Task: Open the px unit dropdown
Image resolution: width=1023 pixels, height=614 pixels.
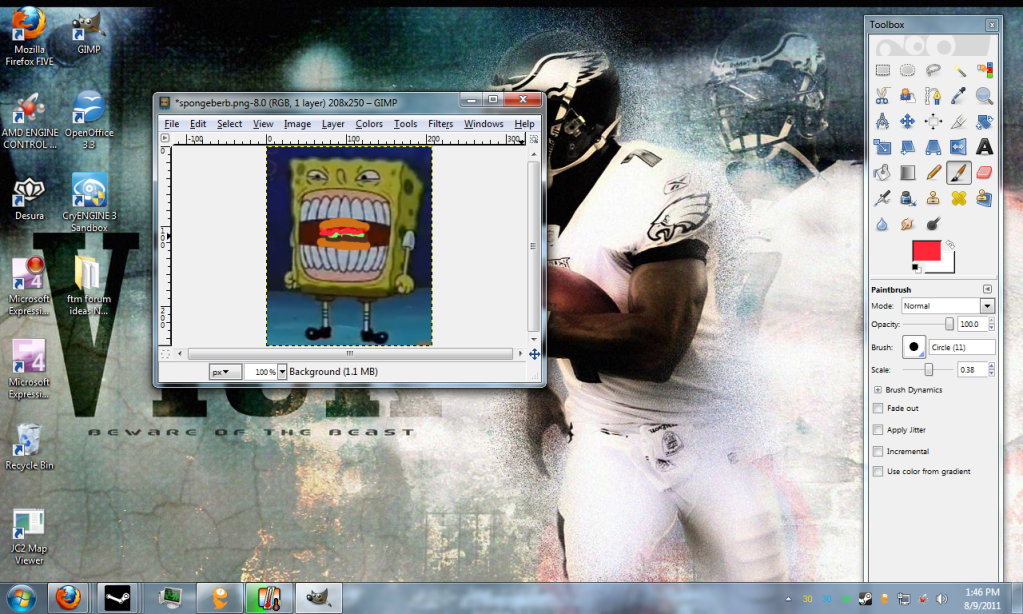Action: point(224,372)
